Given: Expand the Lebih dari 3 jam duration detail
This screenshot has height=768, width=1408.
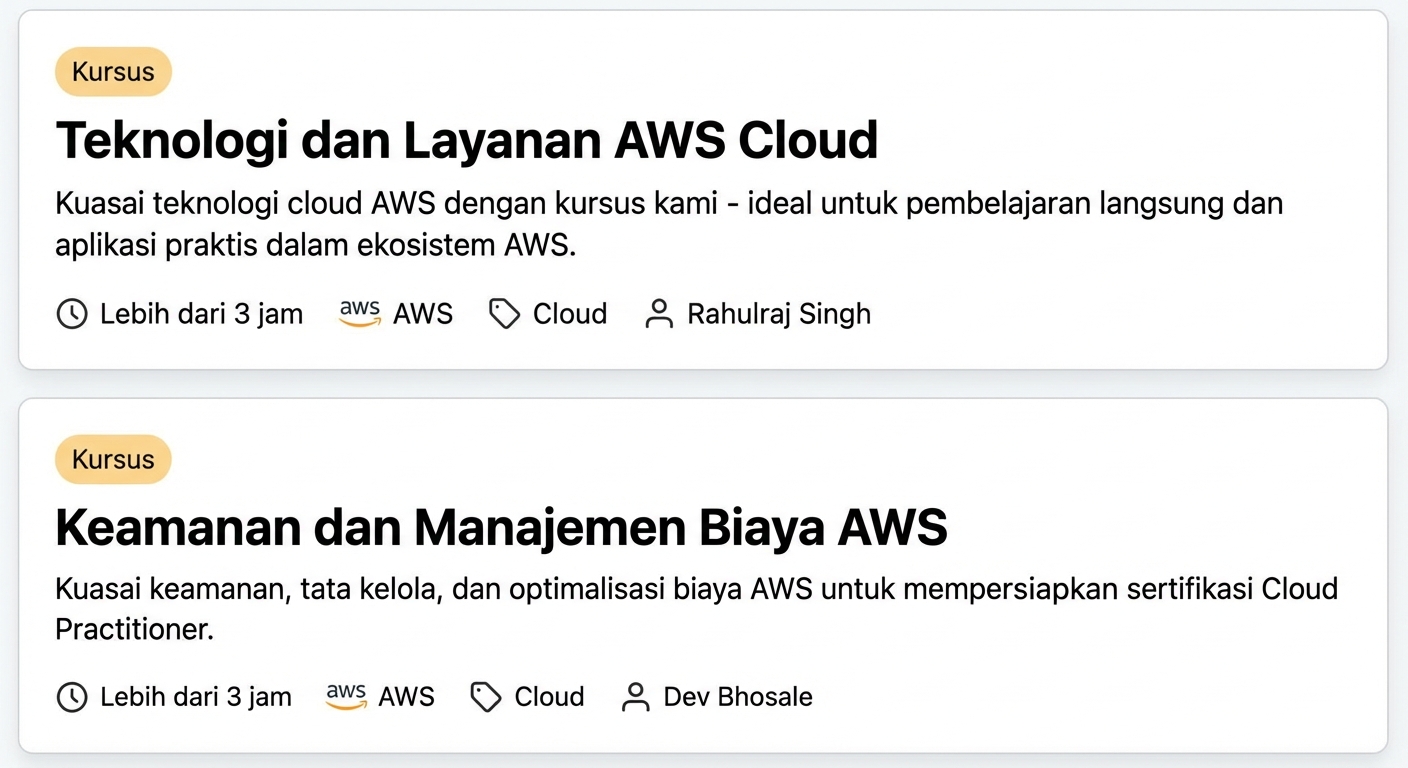Looking at the screenshot, I should point(201,314).
